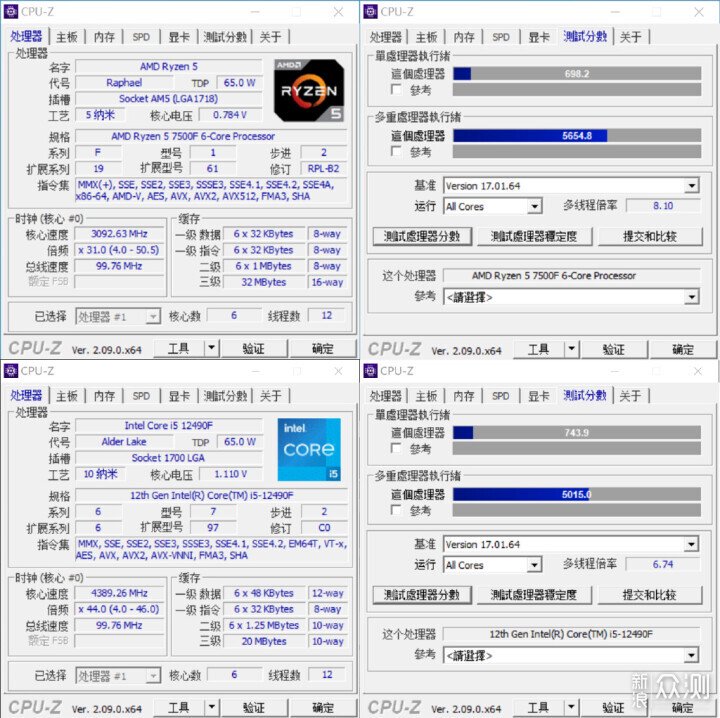The width and height of the screenshot is (720, 718).
Task: Click the 核心速度 value 3092.63 MHz
Action: coord(119,234)
